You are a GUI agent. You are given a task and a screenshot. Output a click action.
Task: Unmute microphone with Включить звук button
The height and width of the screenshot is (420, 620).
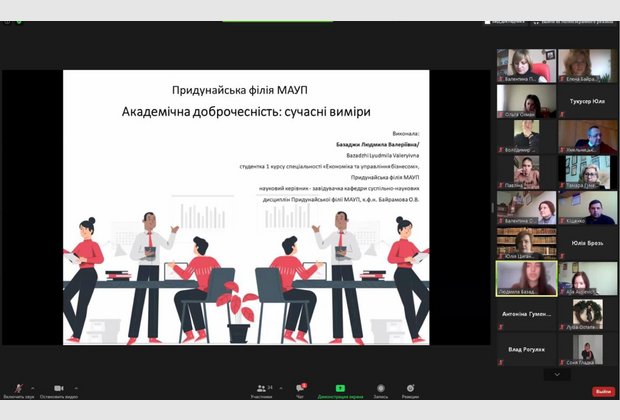(x=19, y=391)
